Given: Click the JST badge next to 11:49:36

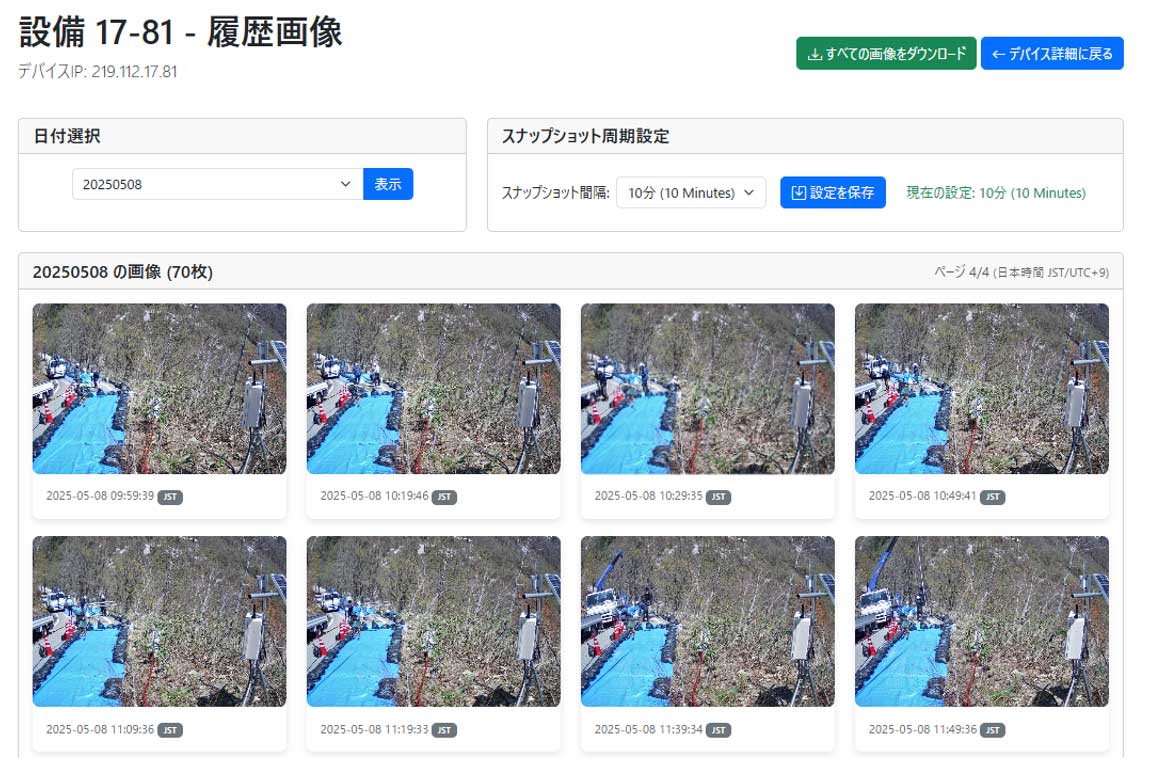Looking at the screenshot, I should [991, 730].
